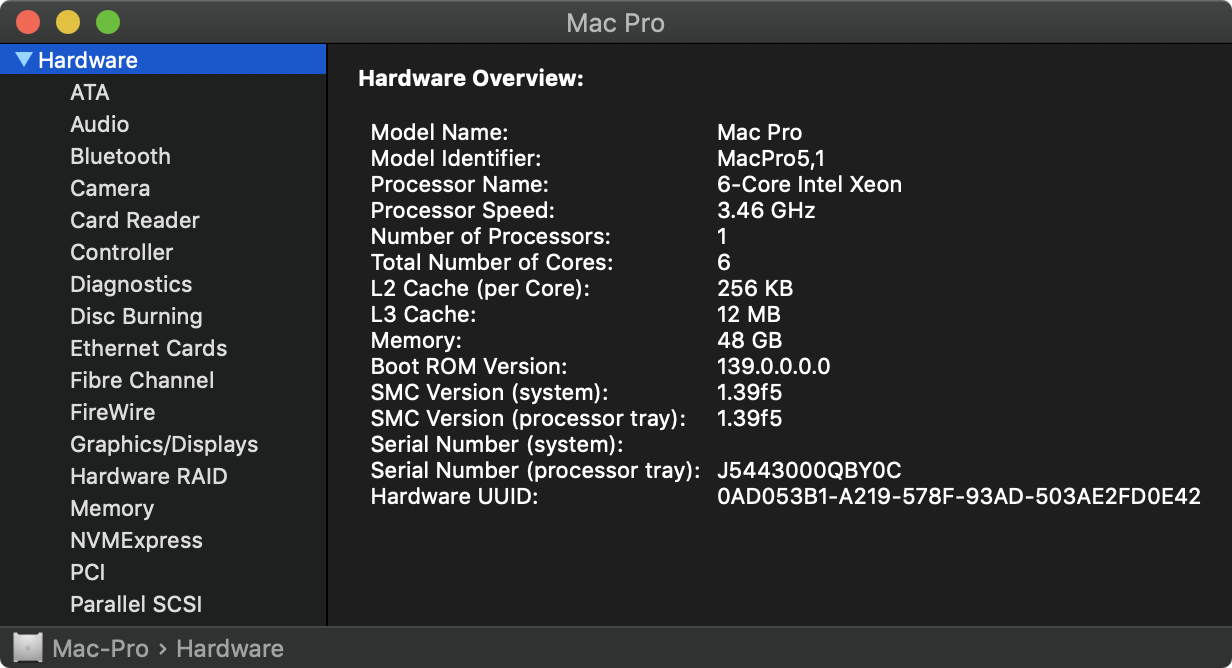Image resolution: width=1232 pixels, height=668 pixels.
Task: Open the FireWire section
Action: tap(112, 412)
